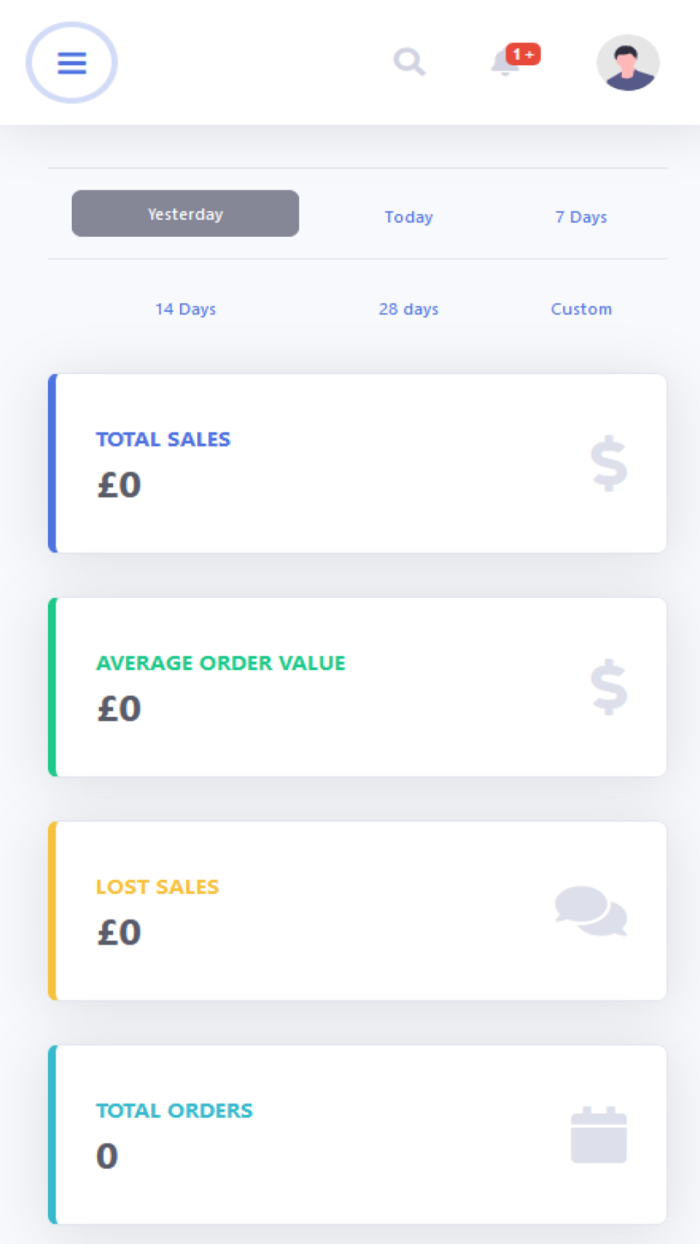Click the £0 value under Total Sales
This screenshot has height=1244, width=700.
tap(118, 485)
